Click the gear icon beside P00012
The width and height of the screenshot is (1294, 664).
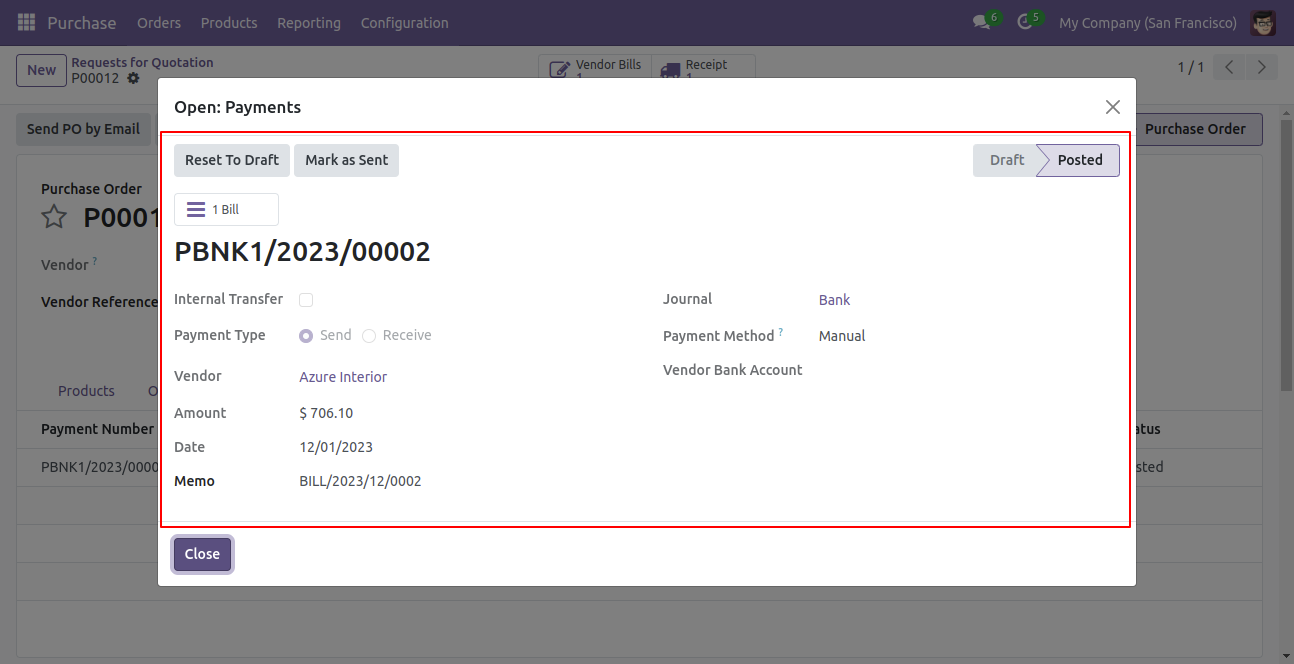point(133,78)
